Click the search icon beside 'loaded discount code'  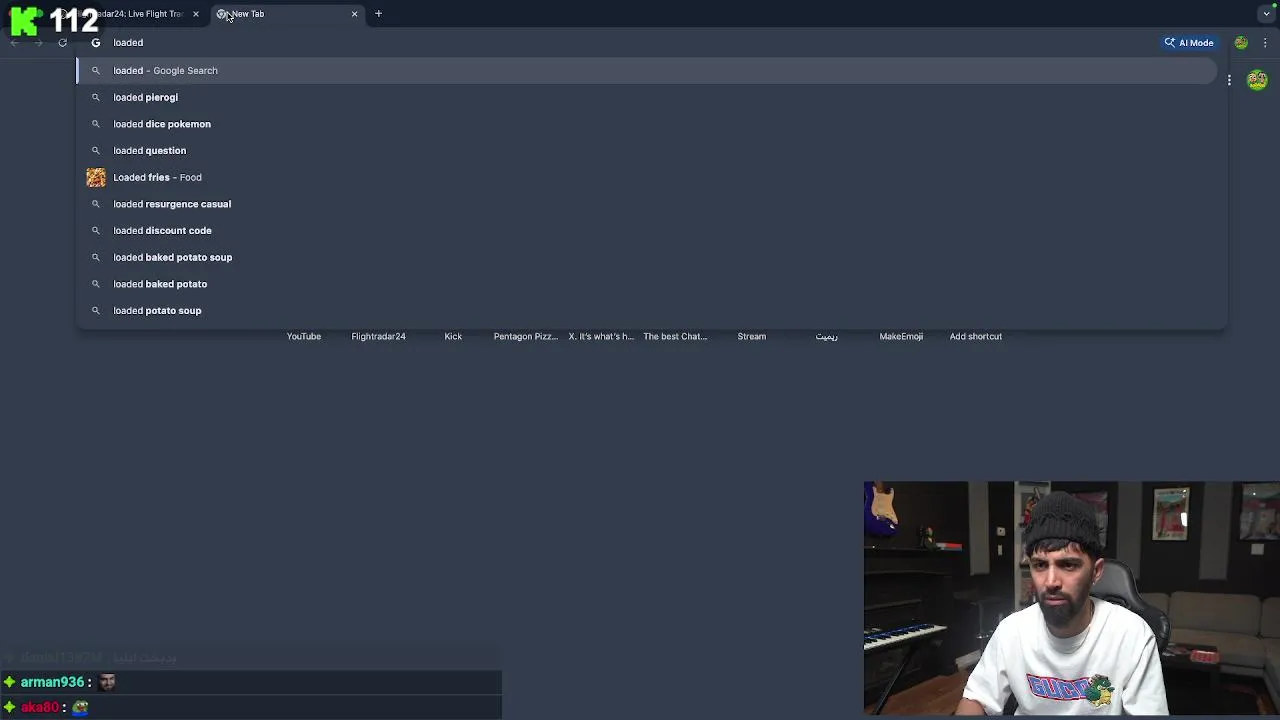pyautogui.click(x=96, y=230)
